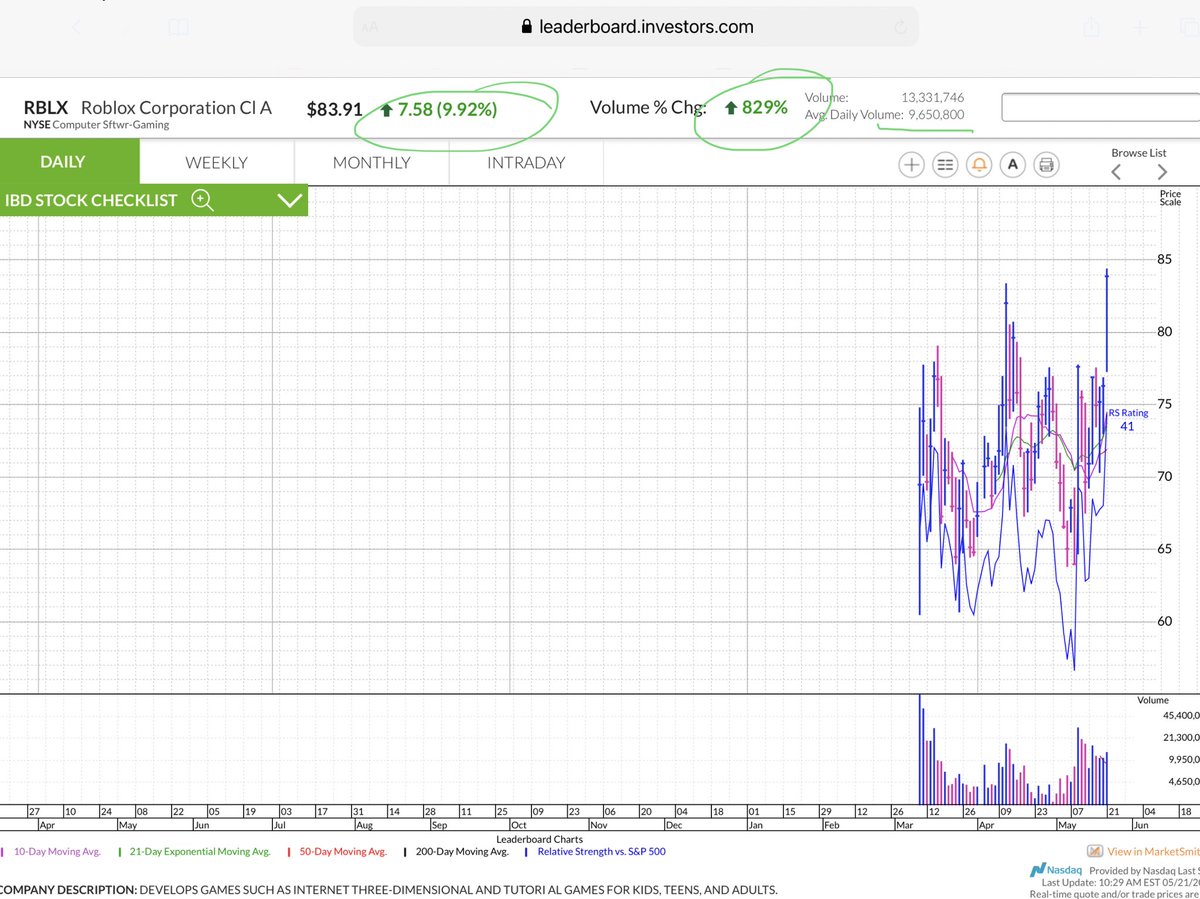Open Safari bookmarks book icon
Image resolution: width=1200 pixels, height=899 pixels.
click(179, 27)
